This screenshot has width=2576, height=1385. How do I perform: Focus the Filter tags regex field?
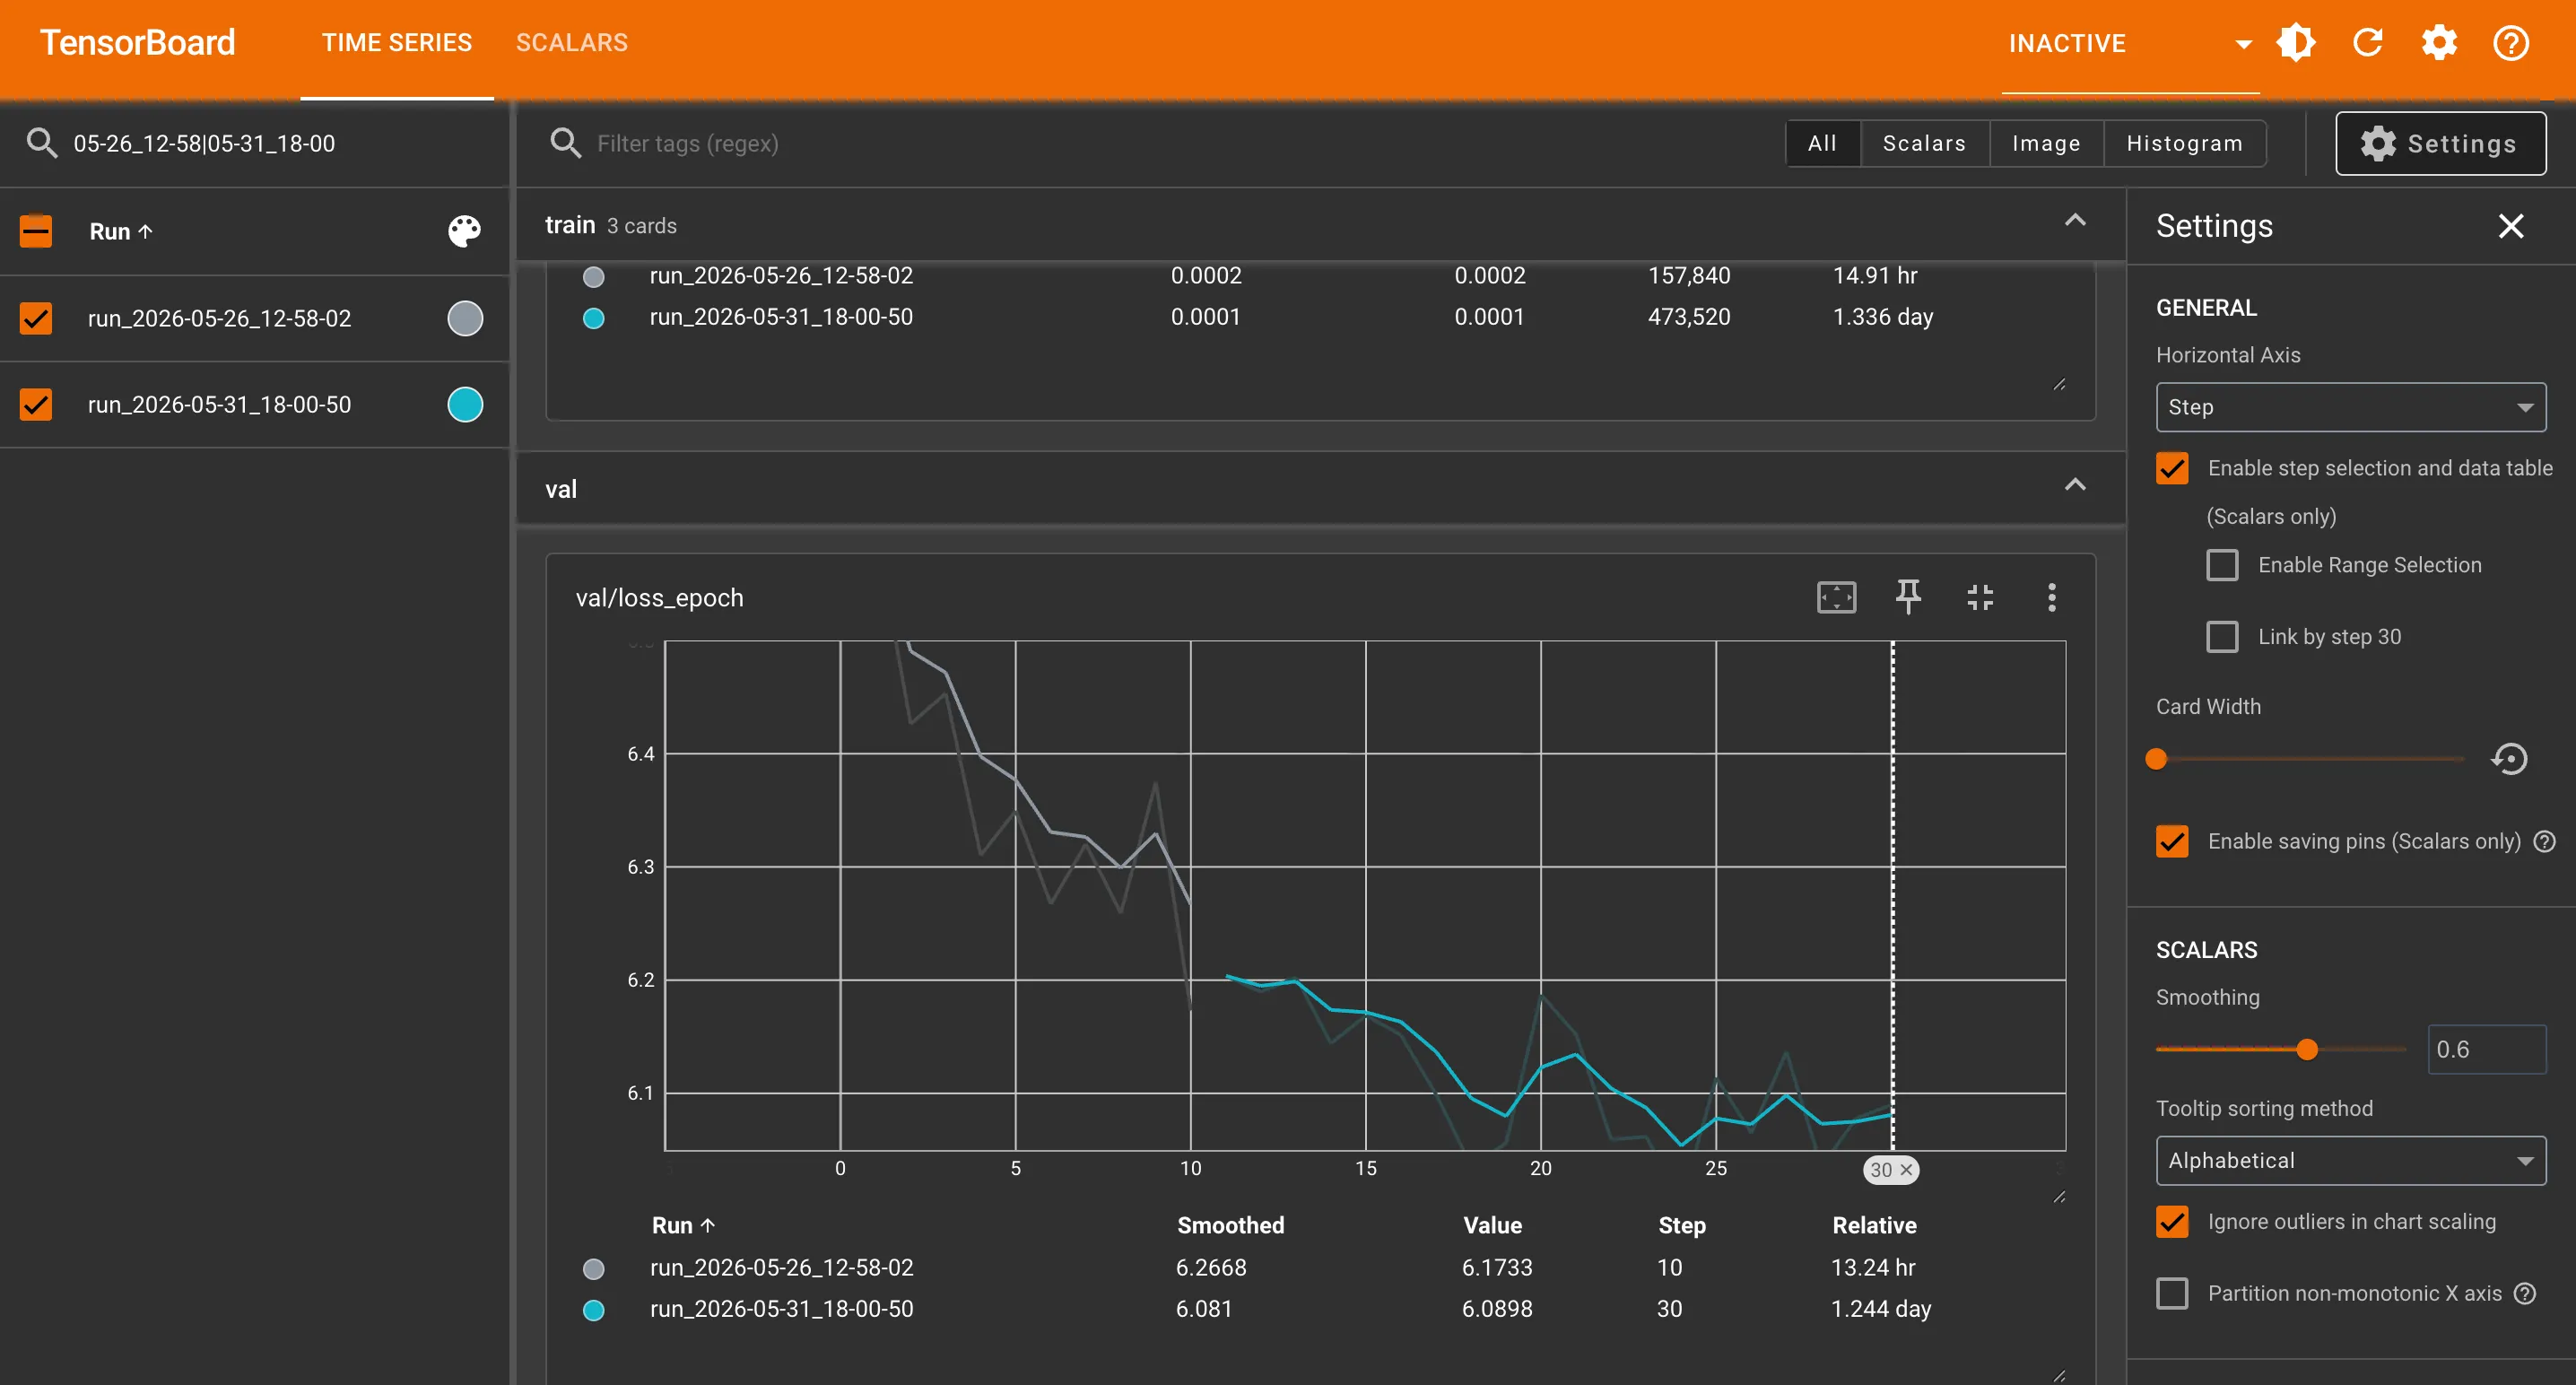(x=1160, y=143)
